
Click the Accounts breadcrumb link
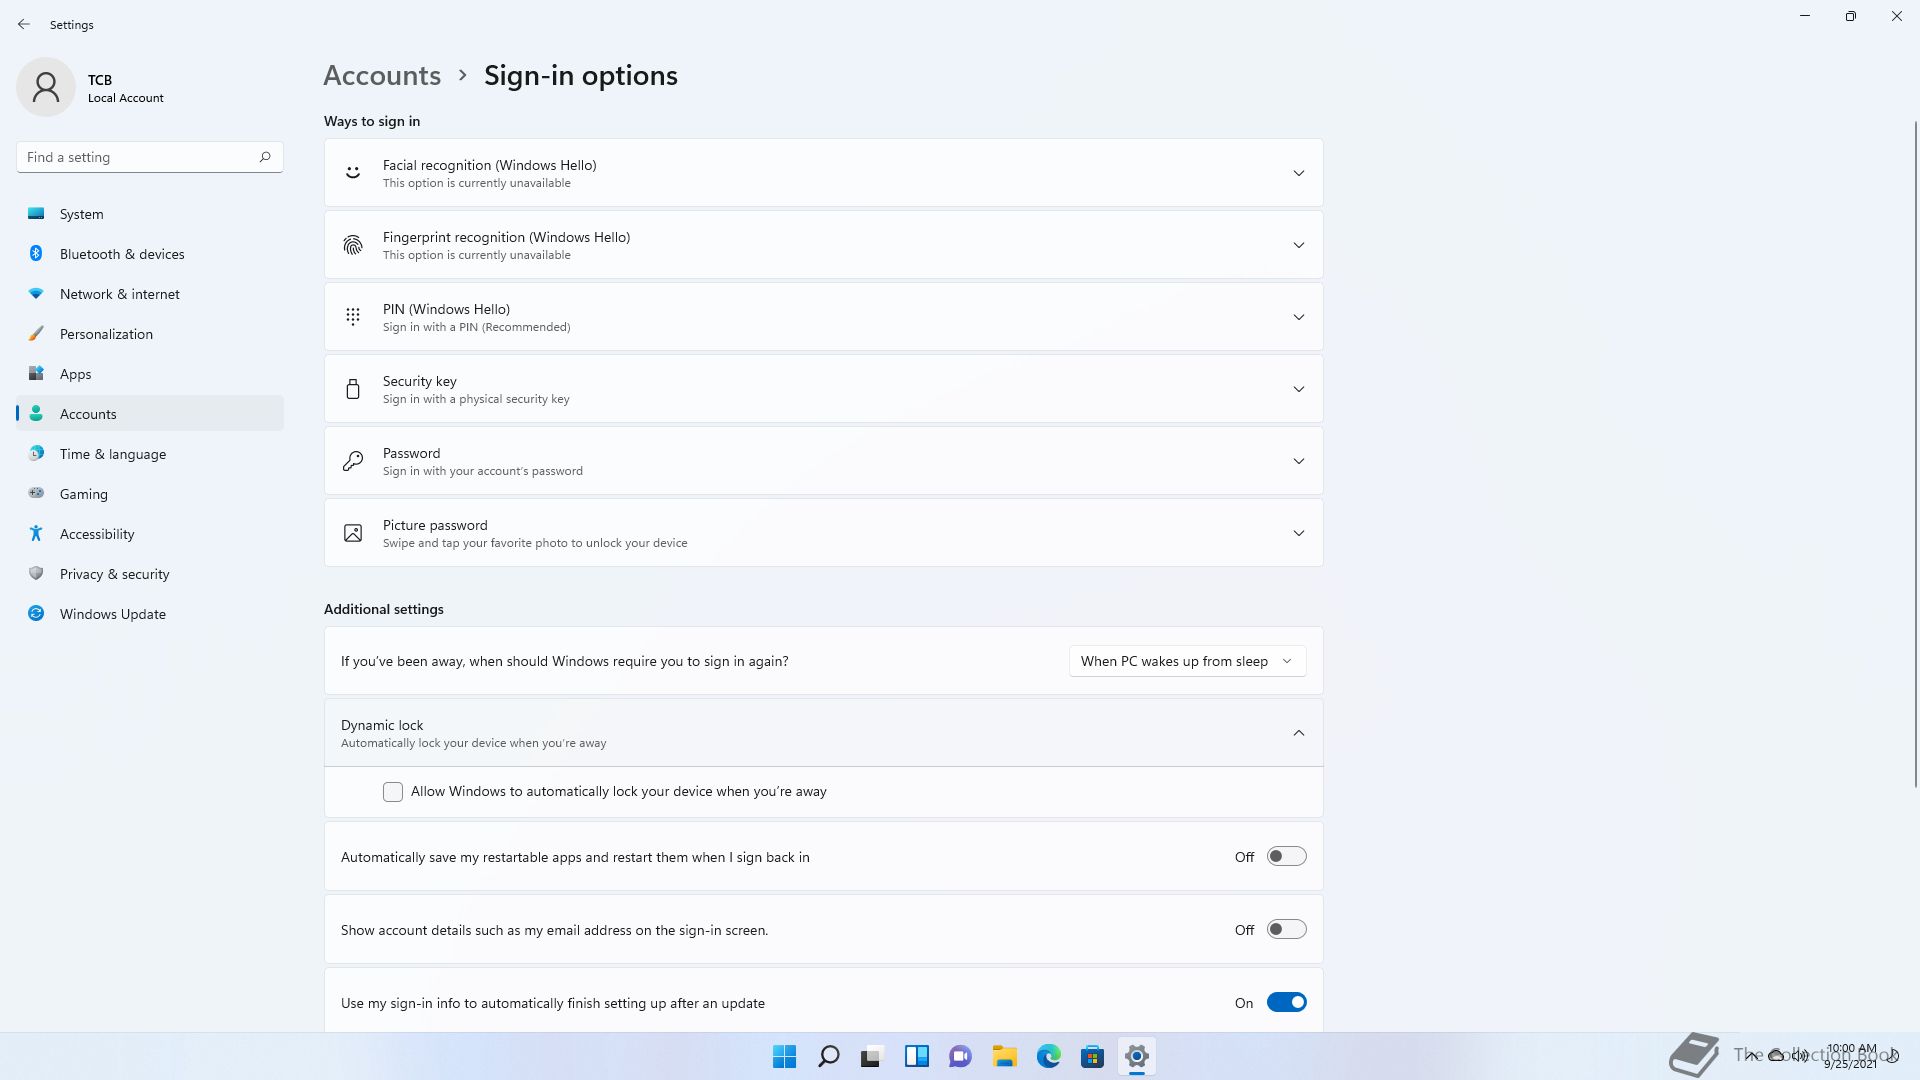pos(382,75)
